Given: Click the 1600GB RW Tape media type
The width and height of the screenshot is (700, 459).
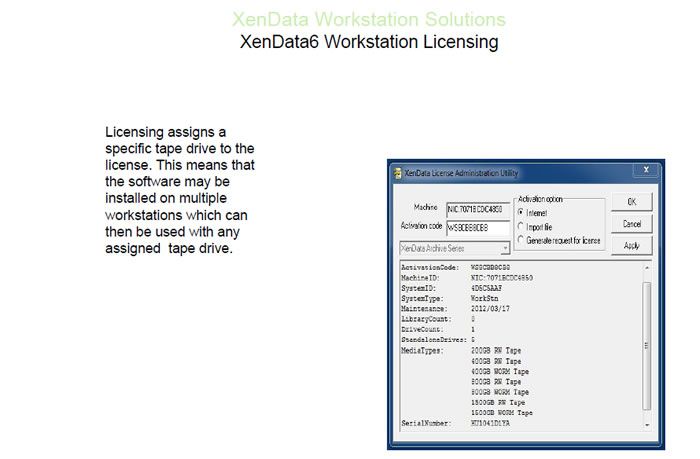Looking at the screenshot, I should coord(498,402).
